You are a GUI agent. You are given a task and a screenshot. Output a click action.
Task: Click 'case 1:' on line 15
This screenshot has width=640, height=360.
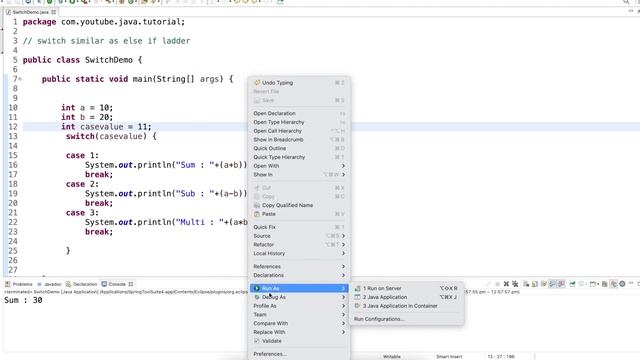pyautogui.click(x=82, y=156)
